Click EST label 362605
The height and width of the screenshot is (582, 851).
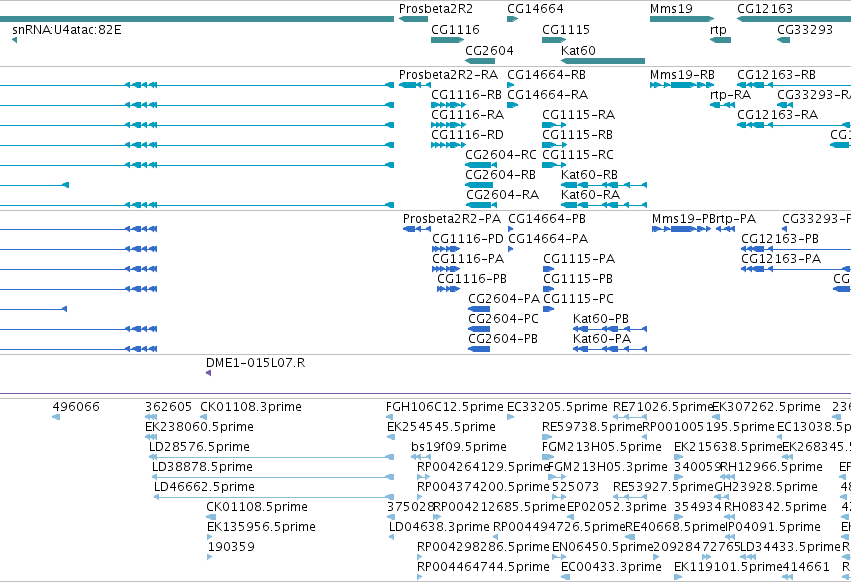pos(168,406)
